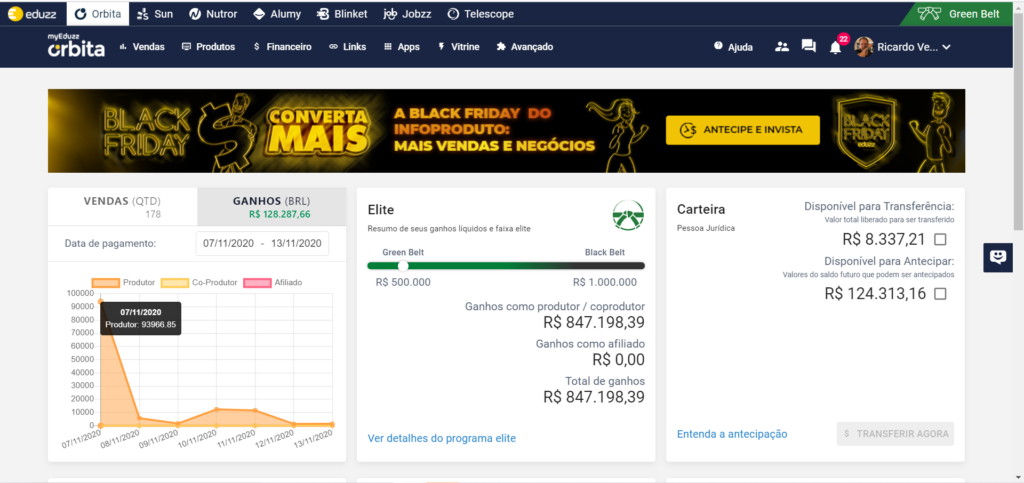Click the 07/11/2020 - 13/11/2020 date field
The image size is (1024, 483).
click(262, 243)
